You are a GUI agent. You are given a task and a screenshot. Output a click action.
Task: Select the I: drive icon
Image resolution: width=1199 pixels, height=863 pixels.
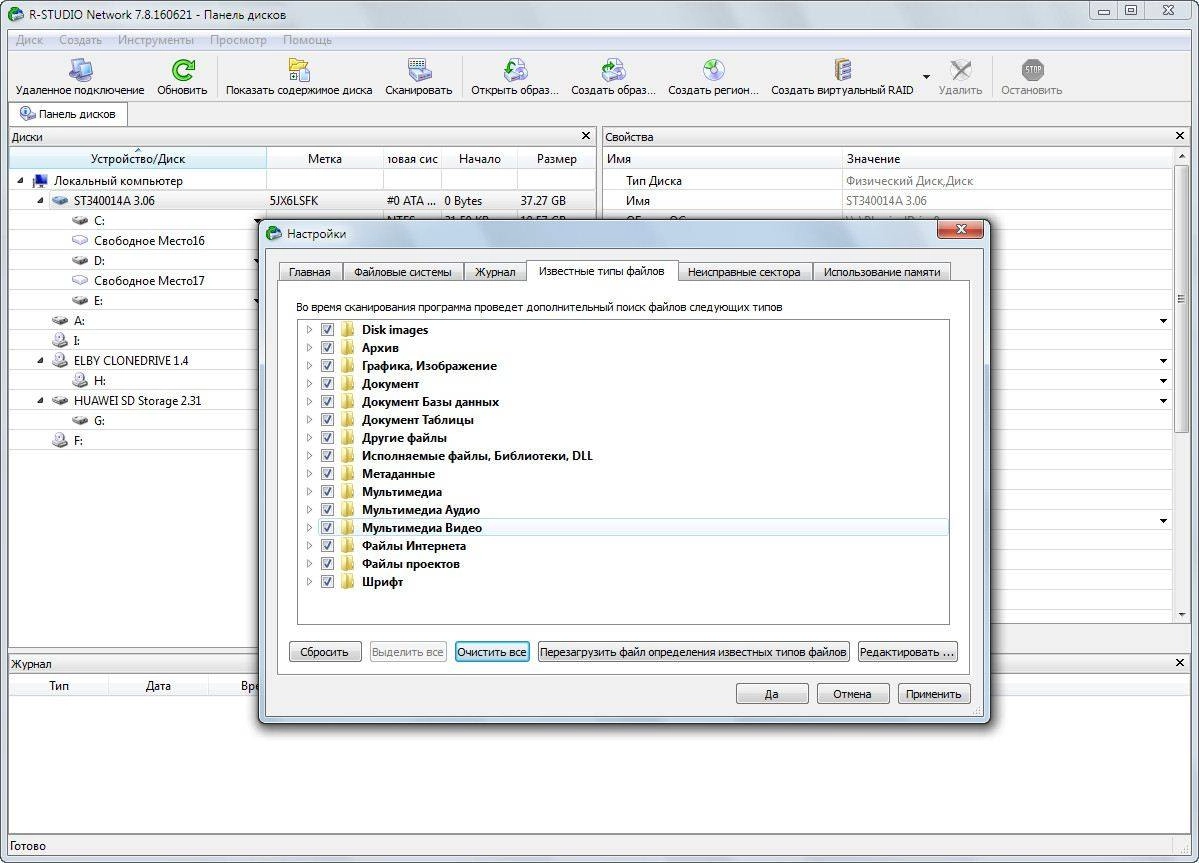pyautogui.click(x=60, y=340)
